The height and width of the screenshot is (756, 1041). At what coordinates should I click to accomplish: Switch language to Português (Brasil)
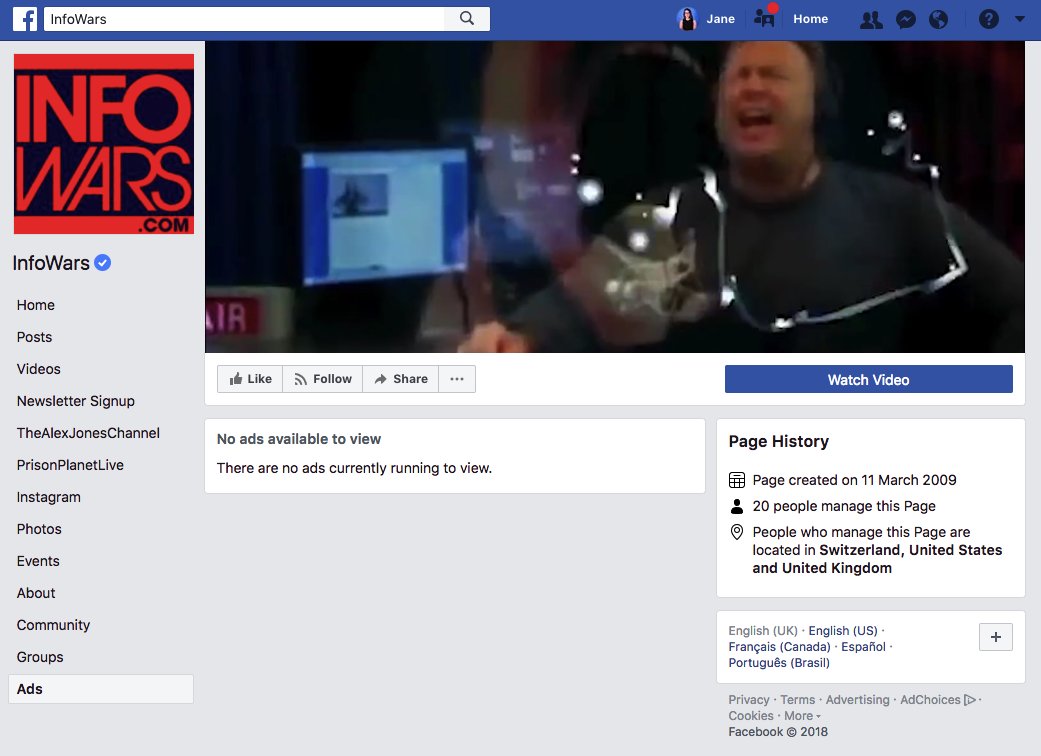[779, 662]
